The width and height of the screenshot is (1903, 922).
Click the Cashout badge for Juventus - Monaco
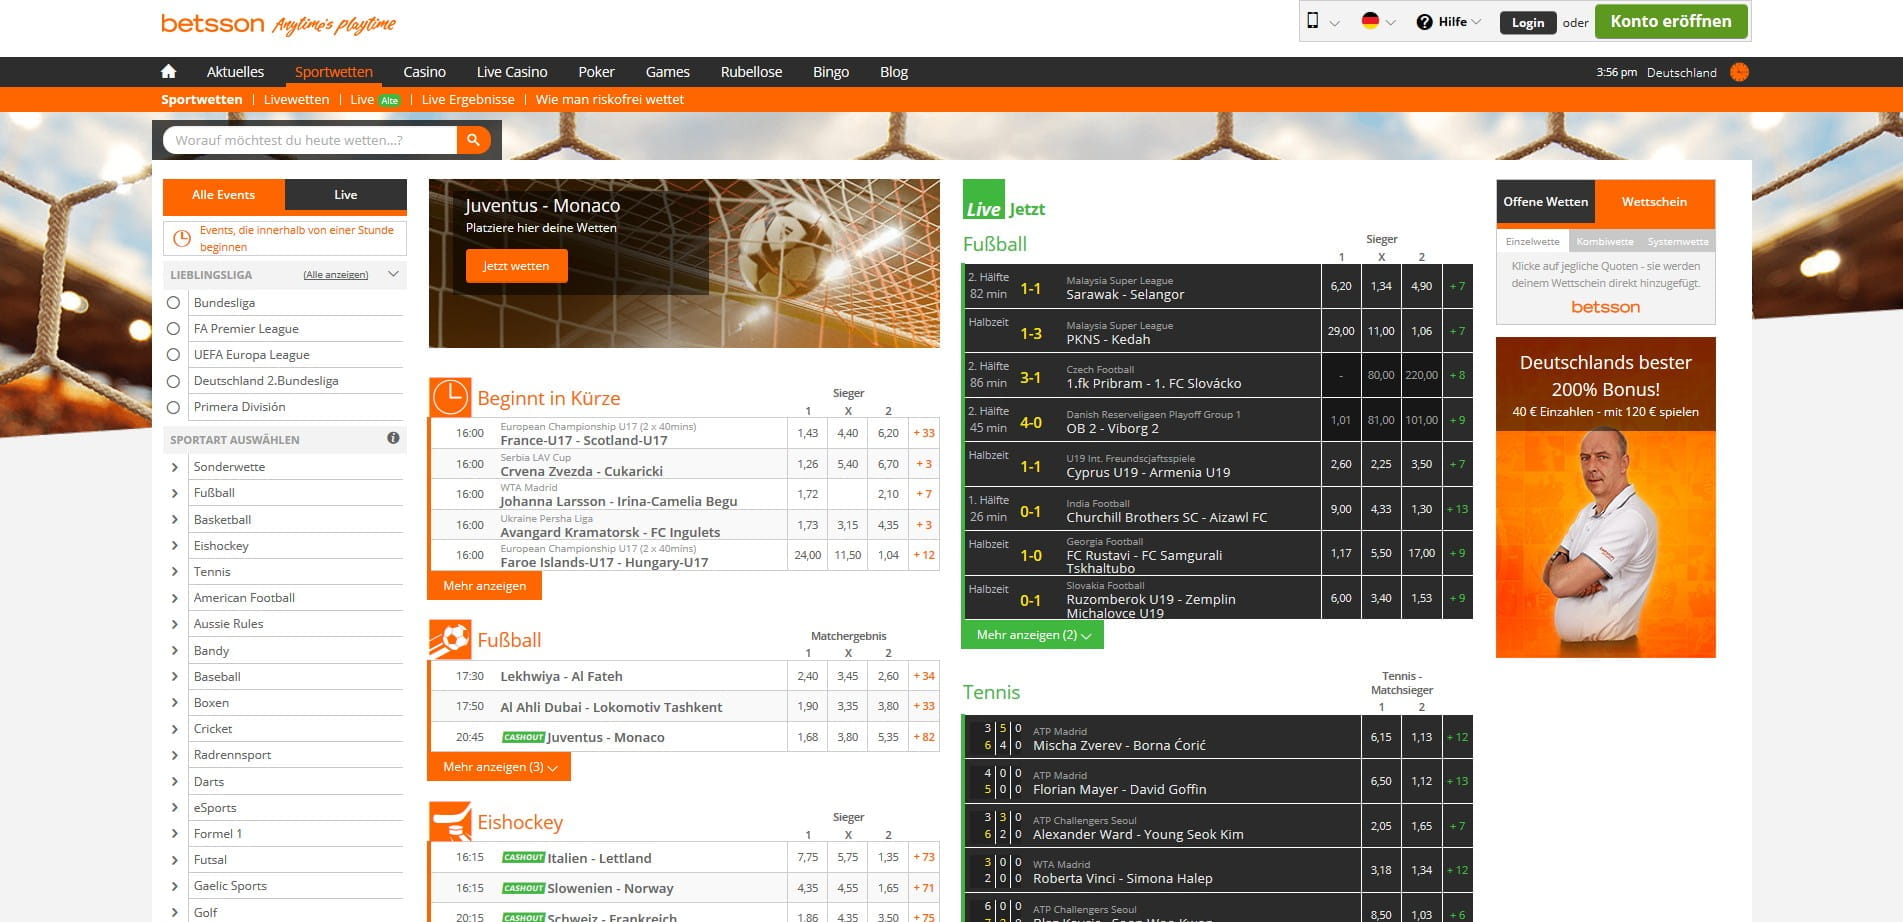coord(523,737)
